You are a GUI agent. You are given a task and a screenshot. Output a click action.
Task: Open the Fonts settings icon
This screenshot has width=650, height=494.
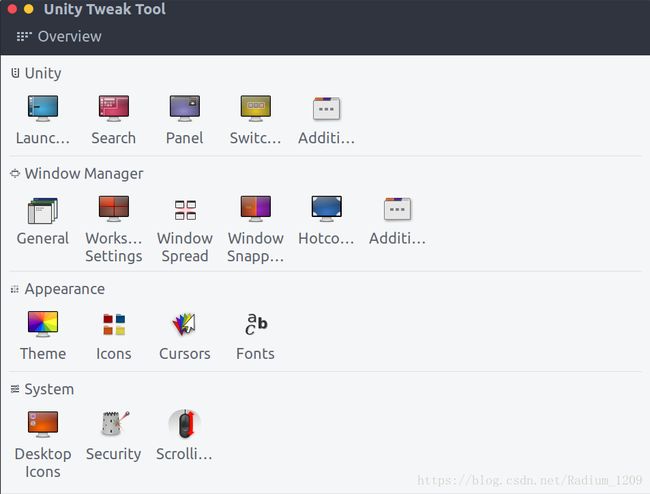pyautogui.click(x=256, y=324)
